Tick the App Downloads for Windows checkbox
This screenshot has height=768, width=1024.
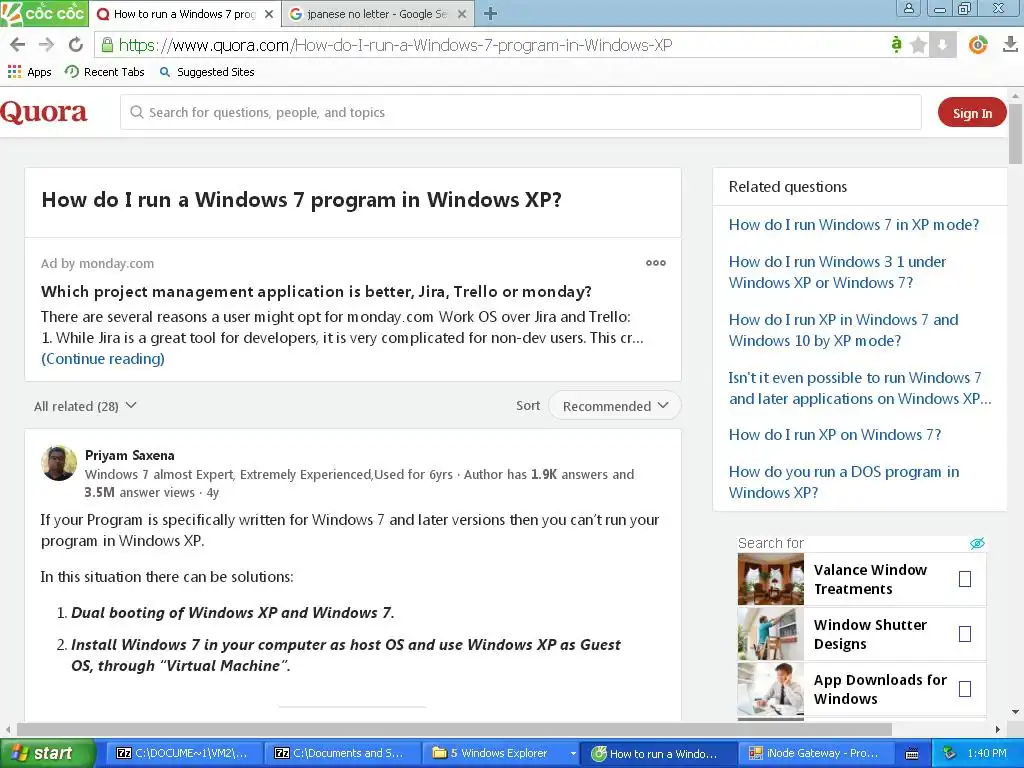(x=965, y=689)
